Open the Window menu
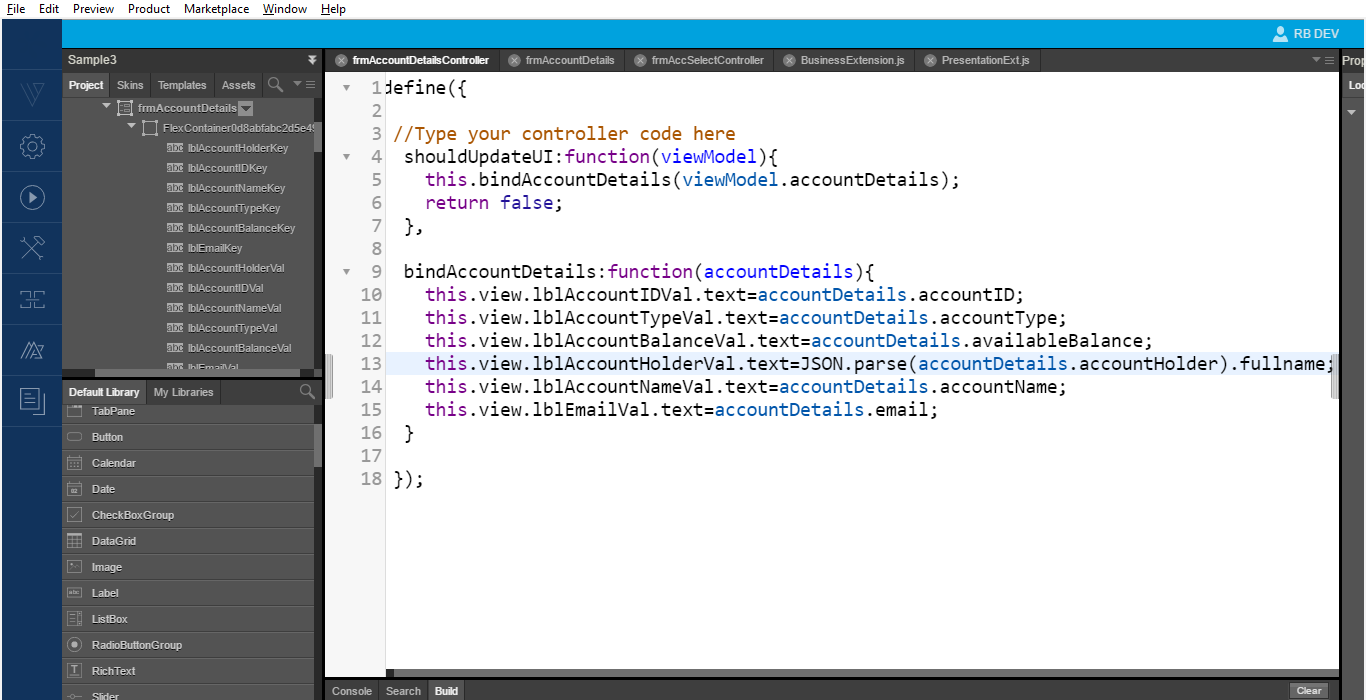 285,9
